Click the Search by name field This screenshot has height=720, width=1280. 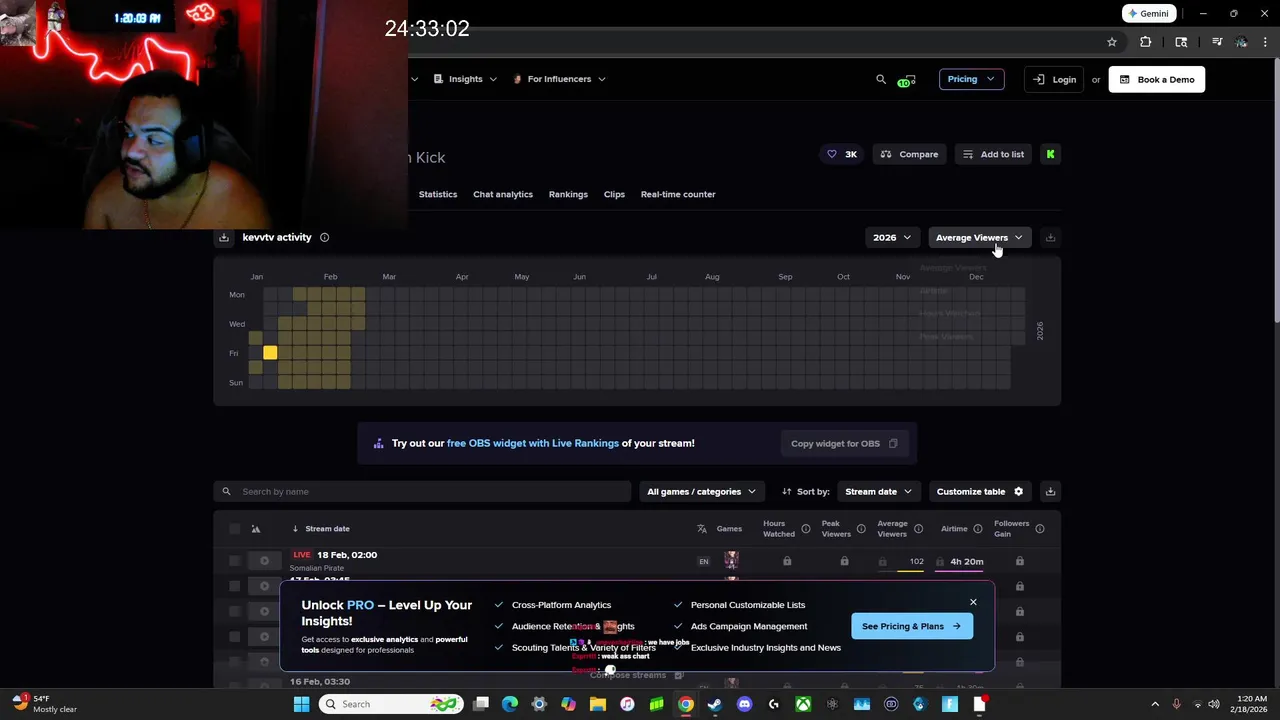tap(422, 491)
